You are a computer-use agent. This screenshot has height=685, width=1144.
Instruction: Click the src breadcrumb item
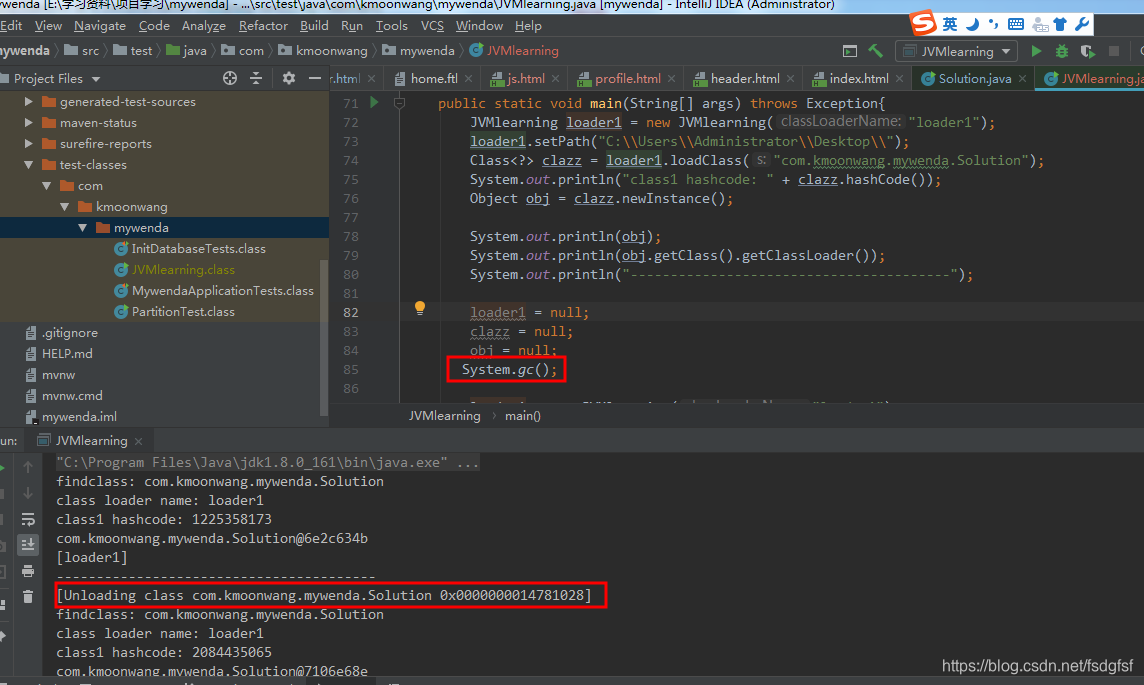pyautogui.click(x=81, y=50)
